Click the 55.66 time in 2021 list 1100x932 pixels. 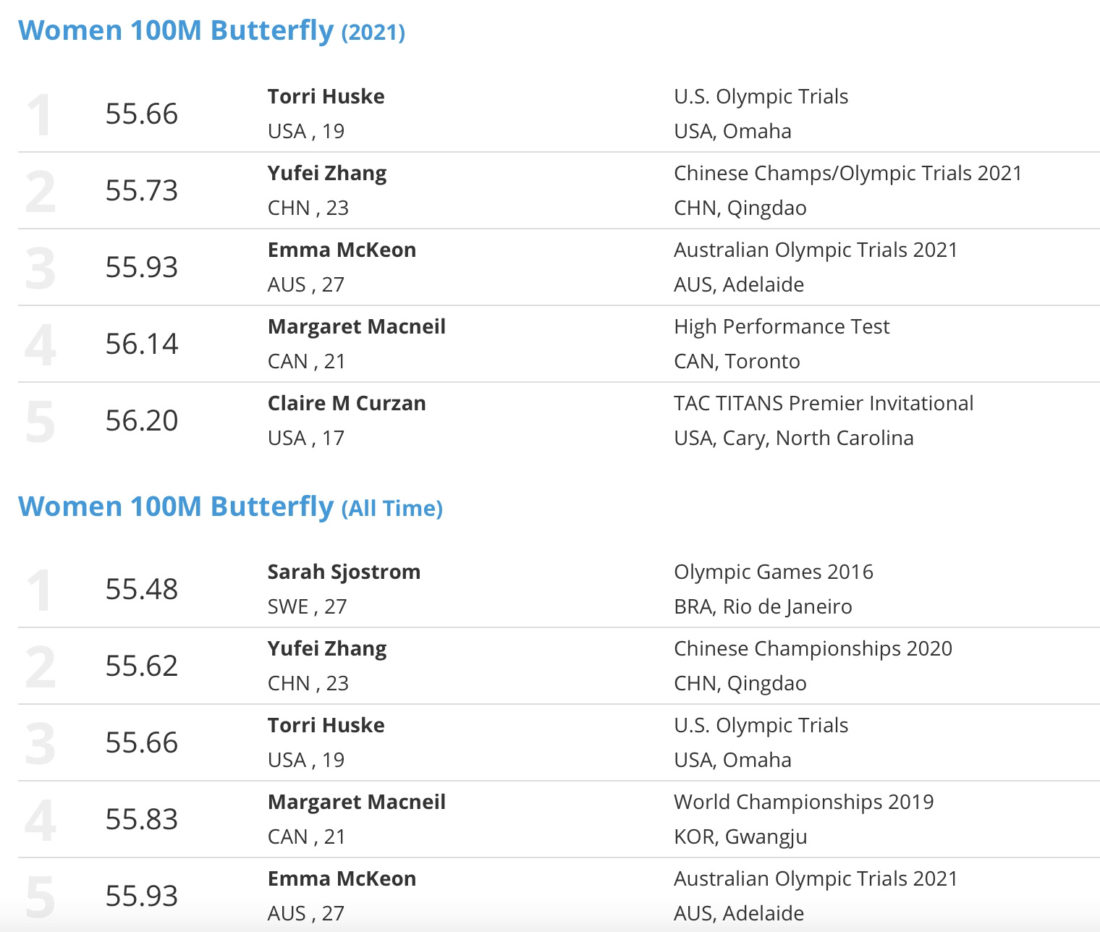point(142,114)
